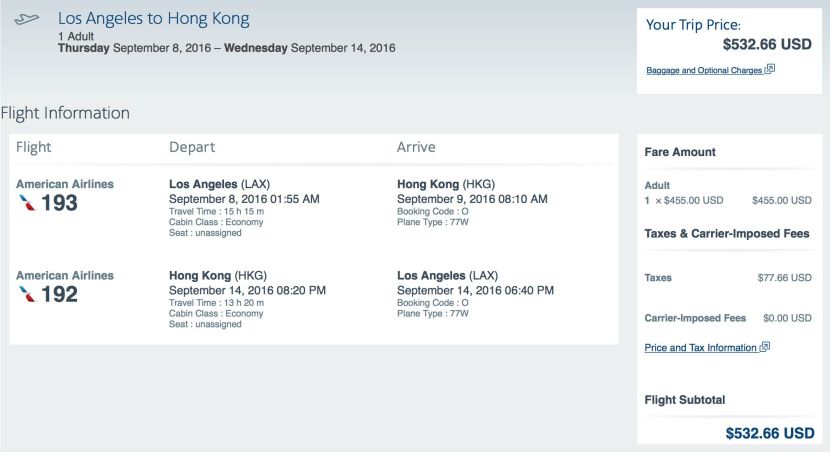Image resolution: width=830 pixels, height=452 pixels.
Task: Click the Arrive column header
Action: (416, 147)
